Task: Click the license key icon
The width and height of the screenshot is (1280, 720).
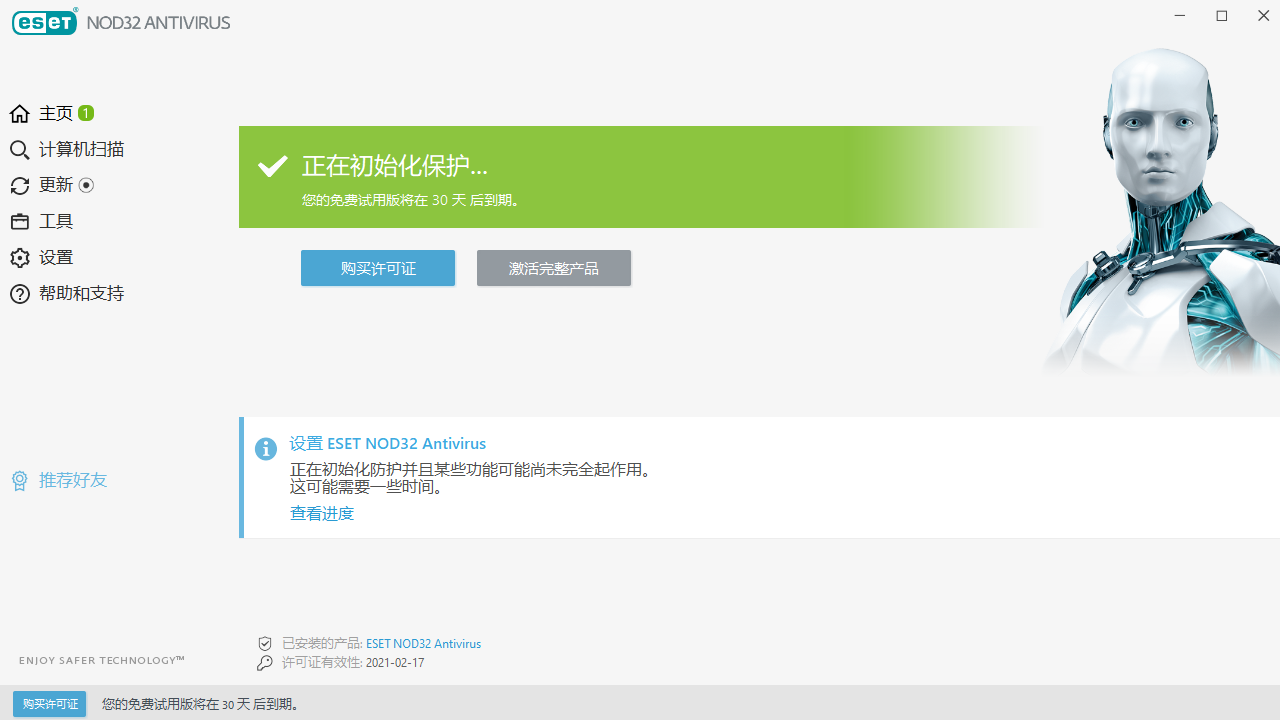Action: 264,662
